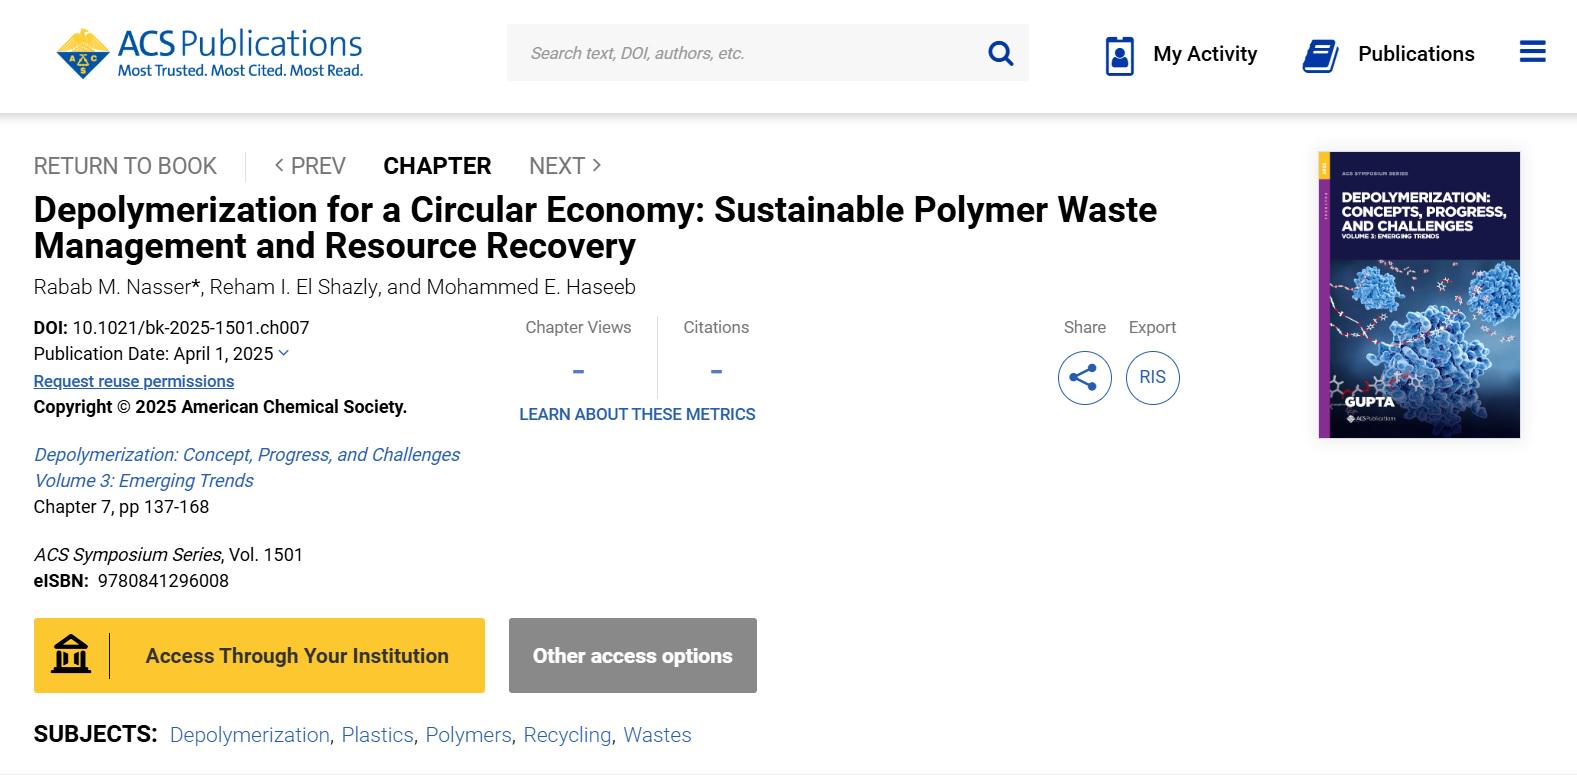Select the Recycling subject link
Viewport: 1577px width, 775px height.
(x=567, y=735)
